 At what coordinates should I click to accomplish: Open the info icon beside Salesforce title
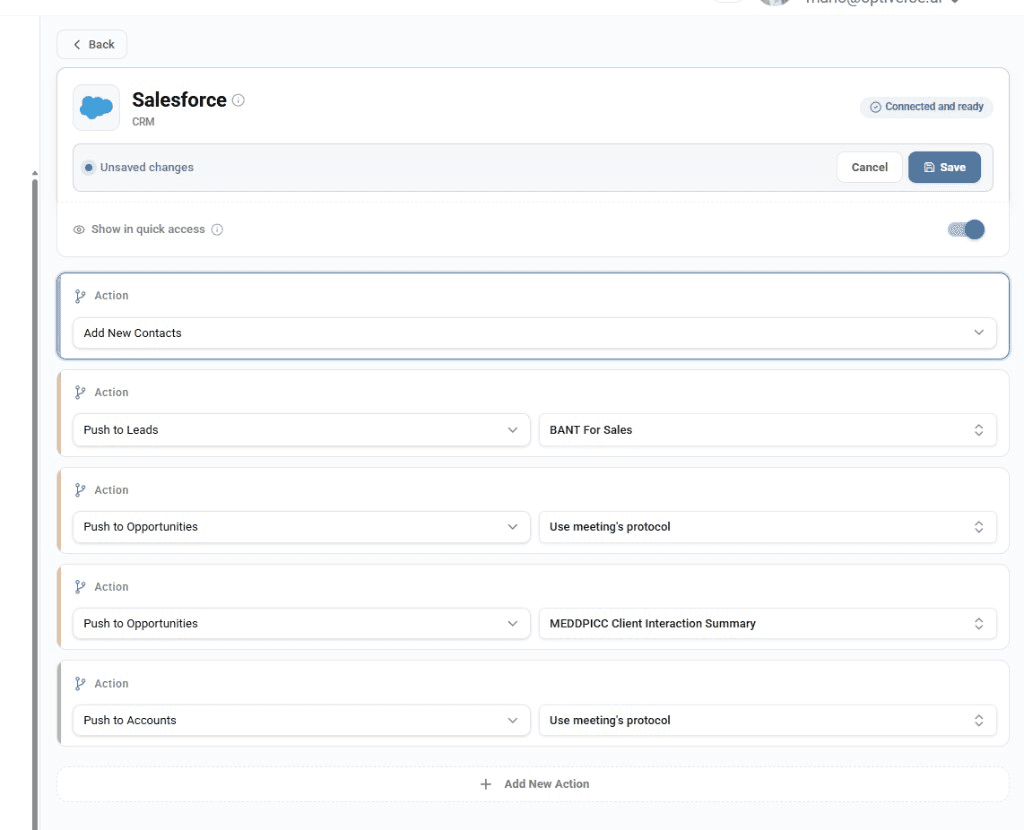(x=238, y=100)
